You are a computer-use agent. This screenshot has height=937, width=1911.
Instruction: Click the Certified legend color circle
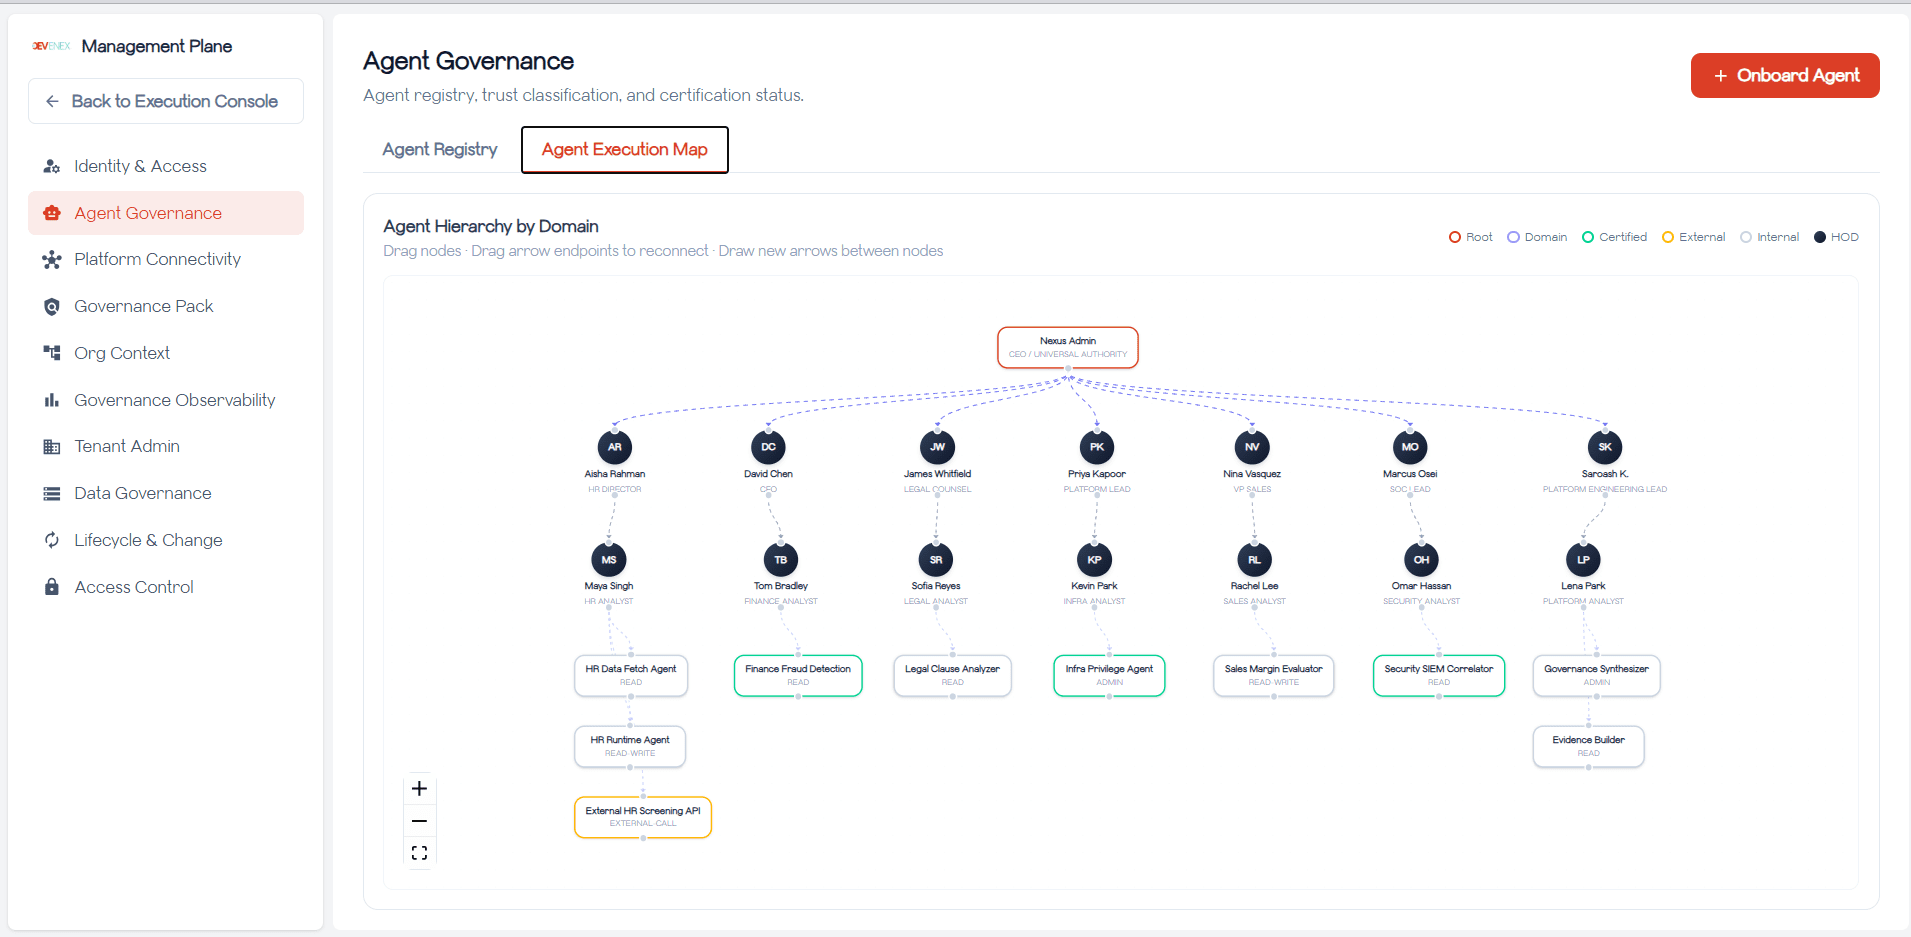(x=1588, y=237)
